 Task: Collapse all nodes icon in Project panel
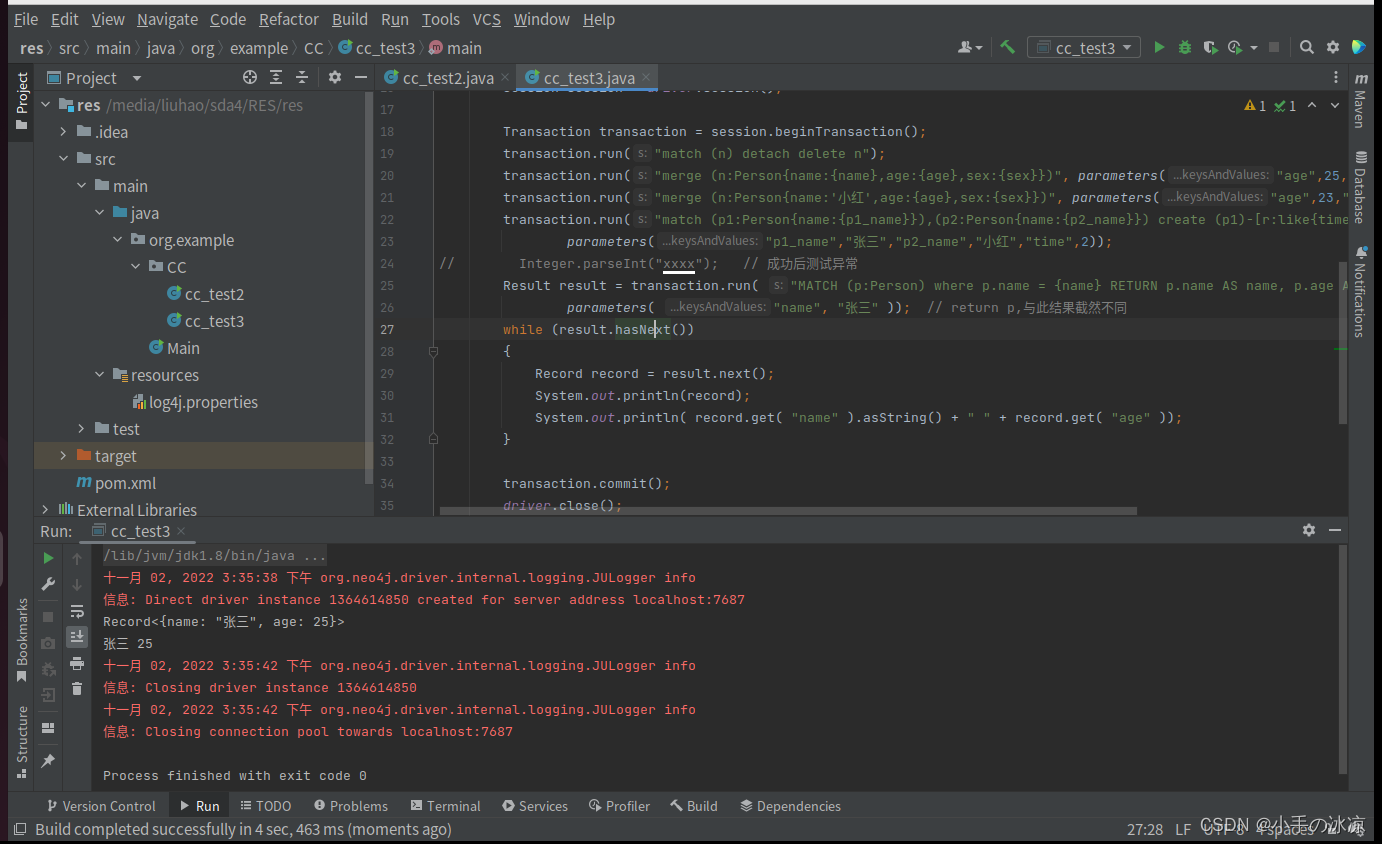click(x=302, y=77)
